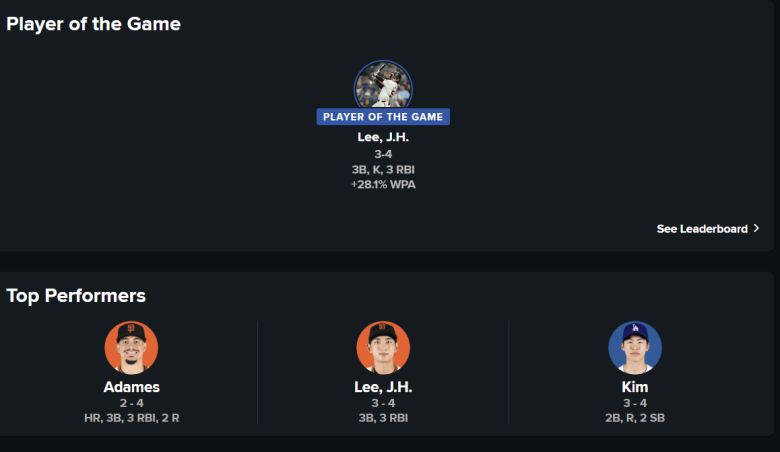
Task: Click Kim's 3 - 4 batting line
Action: pos(635,403)
